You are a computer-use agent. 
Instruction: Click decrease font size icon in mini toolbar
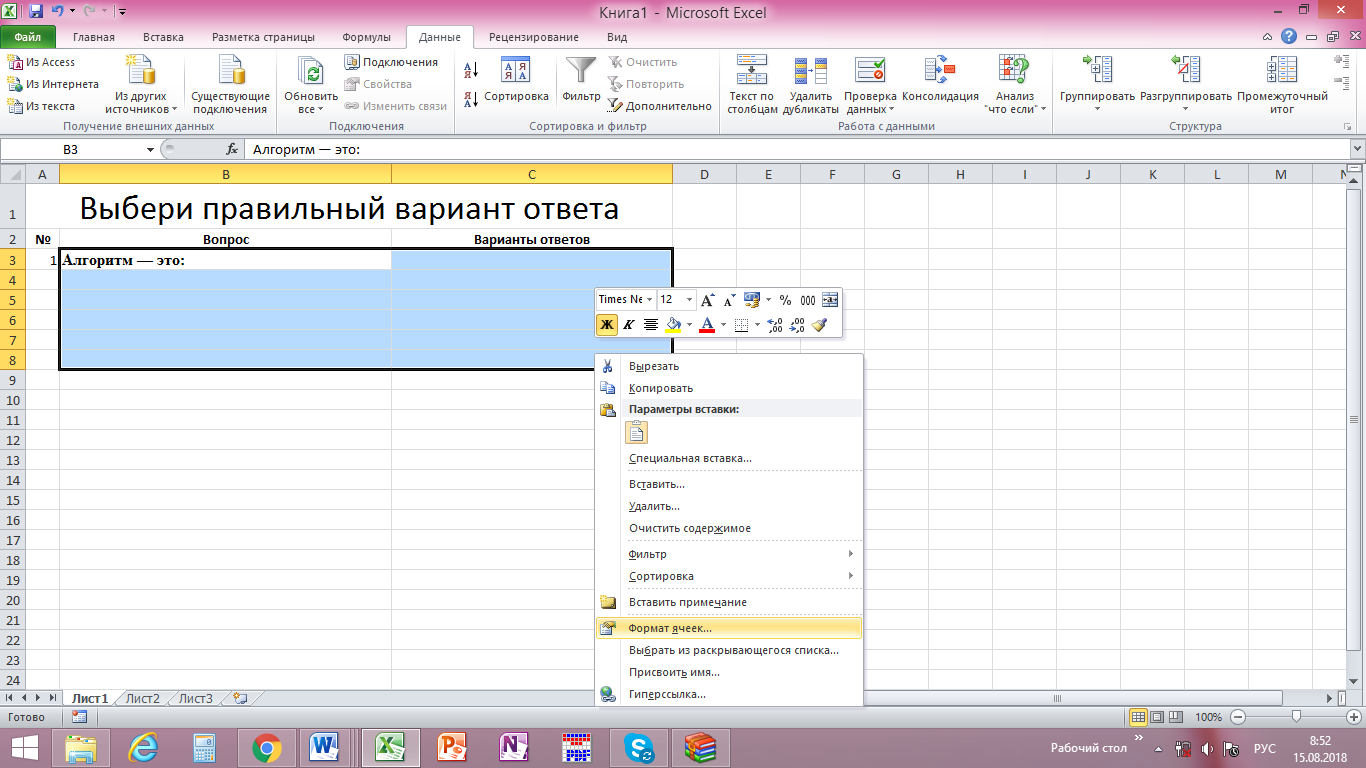[x=729, y=300]
